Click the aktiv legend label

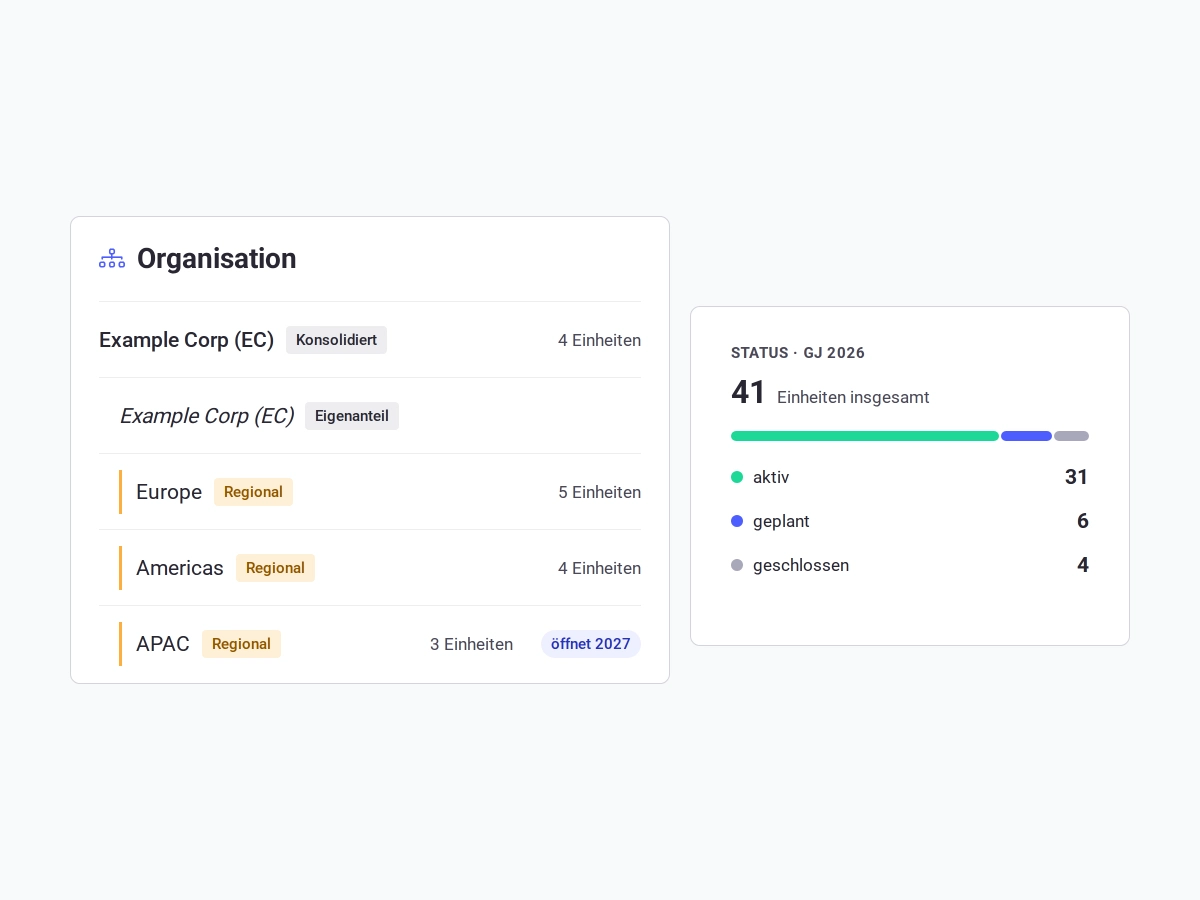click(771, 477)
